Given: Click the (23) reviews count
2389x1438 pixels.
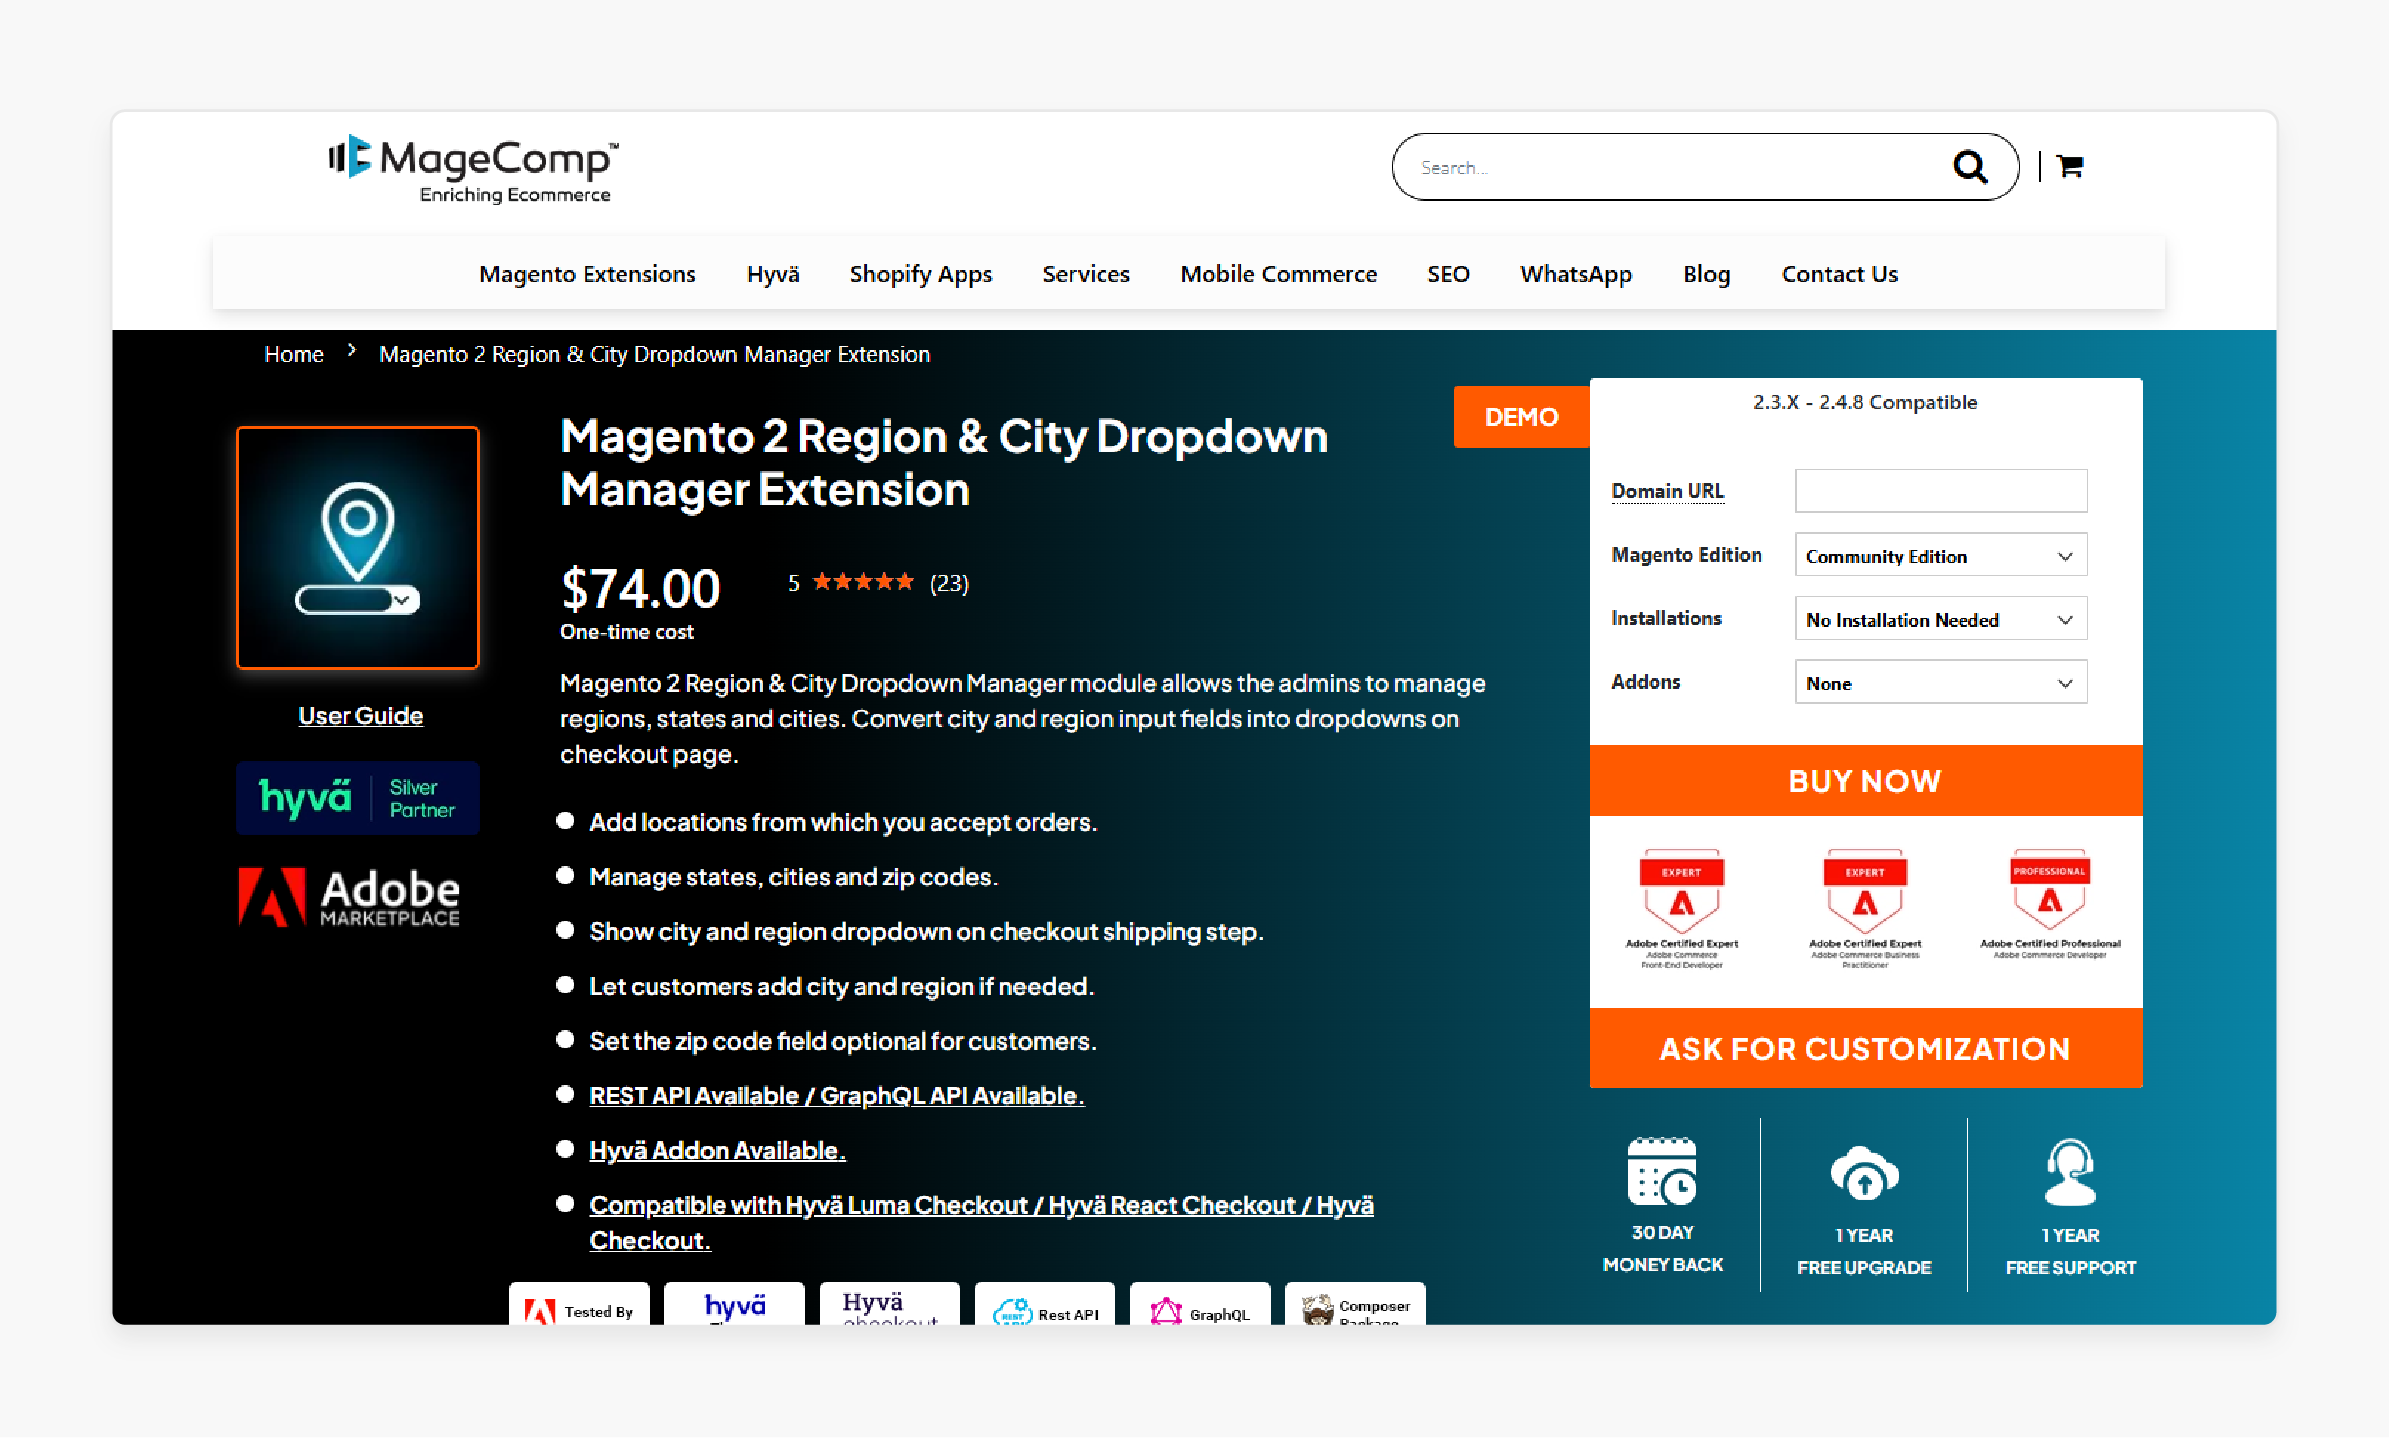Looking at the screenshot, I should [x=949, y=583].
